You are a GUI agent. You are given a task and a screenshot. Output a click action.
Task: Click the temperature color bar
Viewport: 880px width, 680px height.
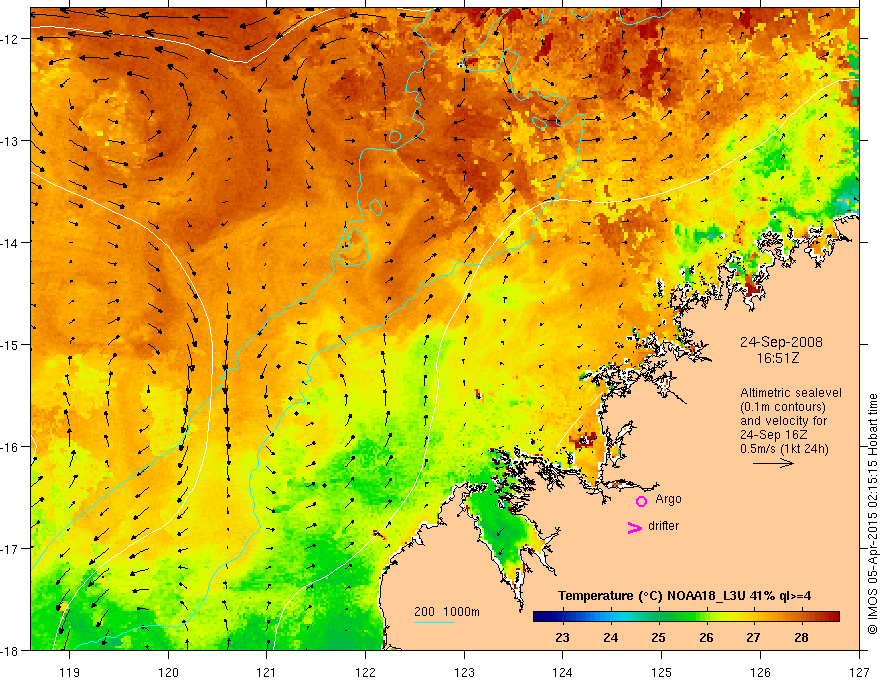tap(686, 617)
